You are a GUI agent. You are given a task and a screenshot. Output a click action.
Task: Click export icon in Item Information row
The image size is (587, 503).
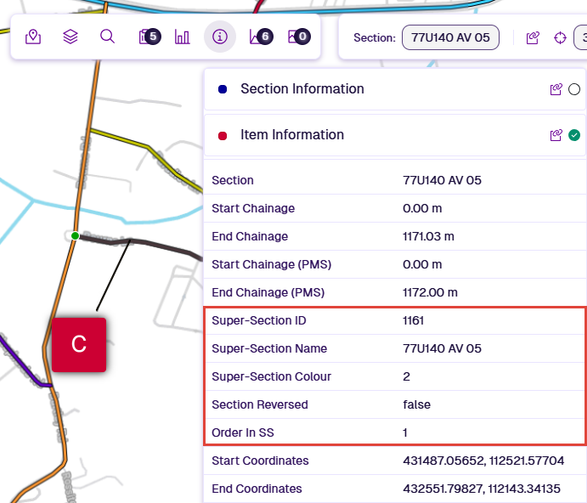tap(556, 135)
